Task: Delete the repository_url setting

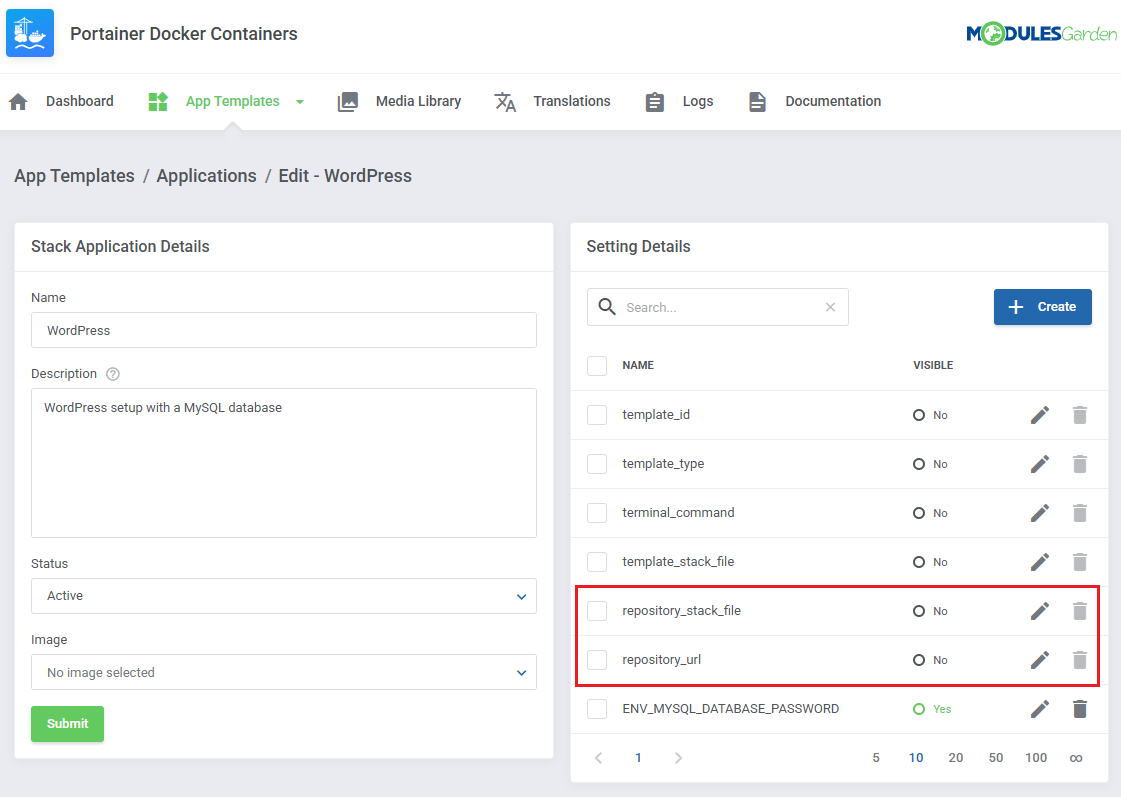Action: click(1080, 660)
